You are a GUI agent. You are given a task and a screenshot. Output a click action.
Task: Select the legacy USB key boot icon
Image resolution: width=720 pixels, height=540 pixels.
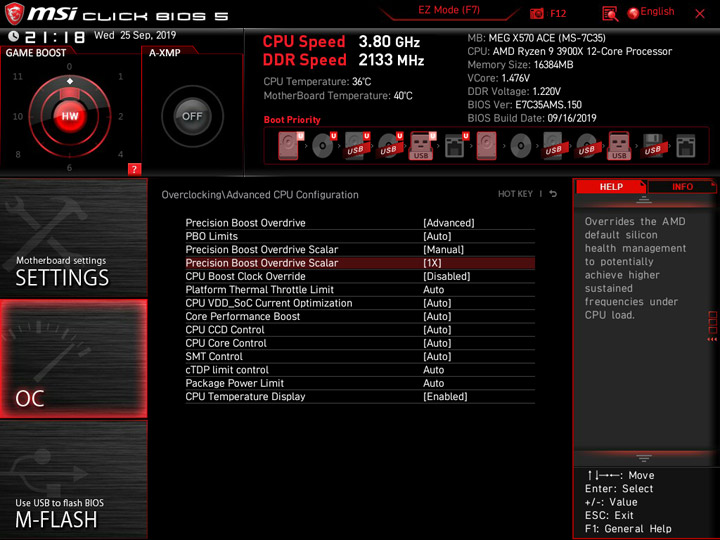point(619,146)
